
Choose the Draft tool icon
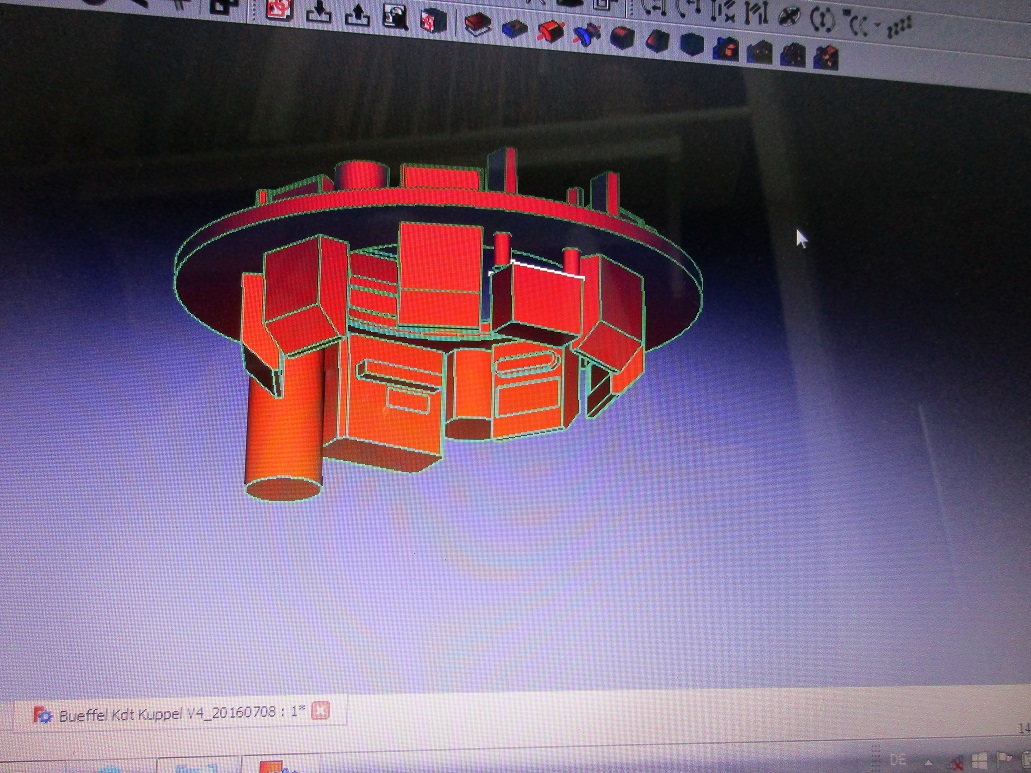691,44
